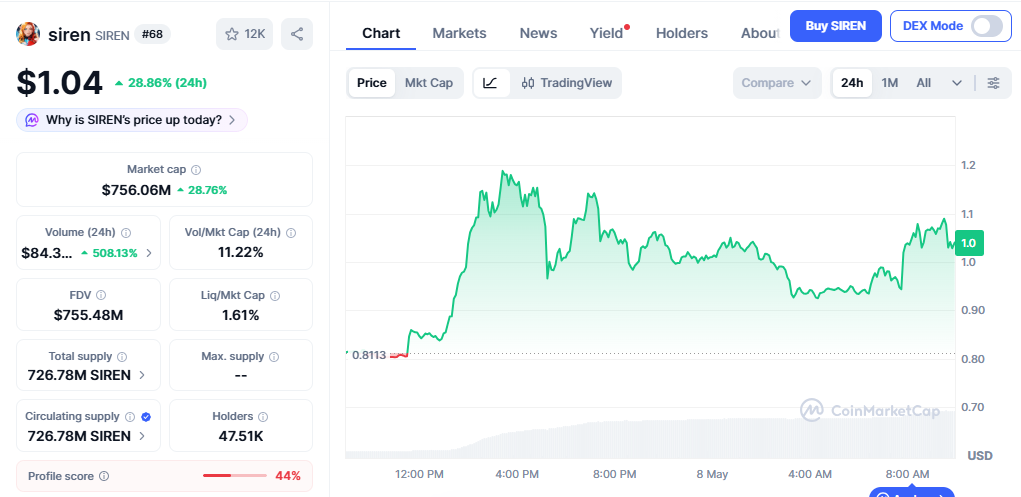Open the share icon button

297,34
